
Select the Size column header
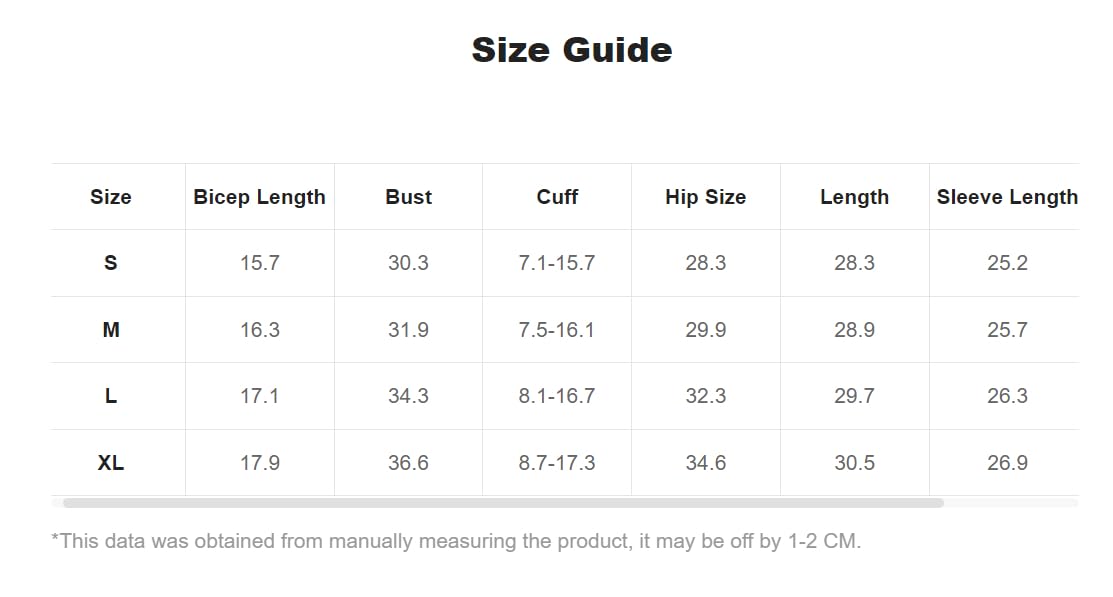[111, 197]
